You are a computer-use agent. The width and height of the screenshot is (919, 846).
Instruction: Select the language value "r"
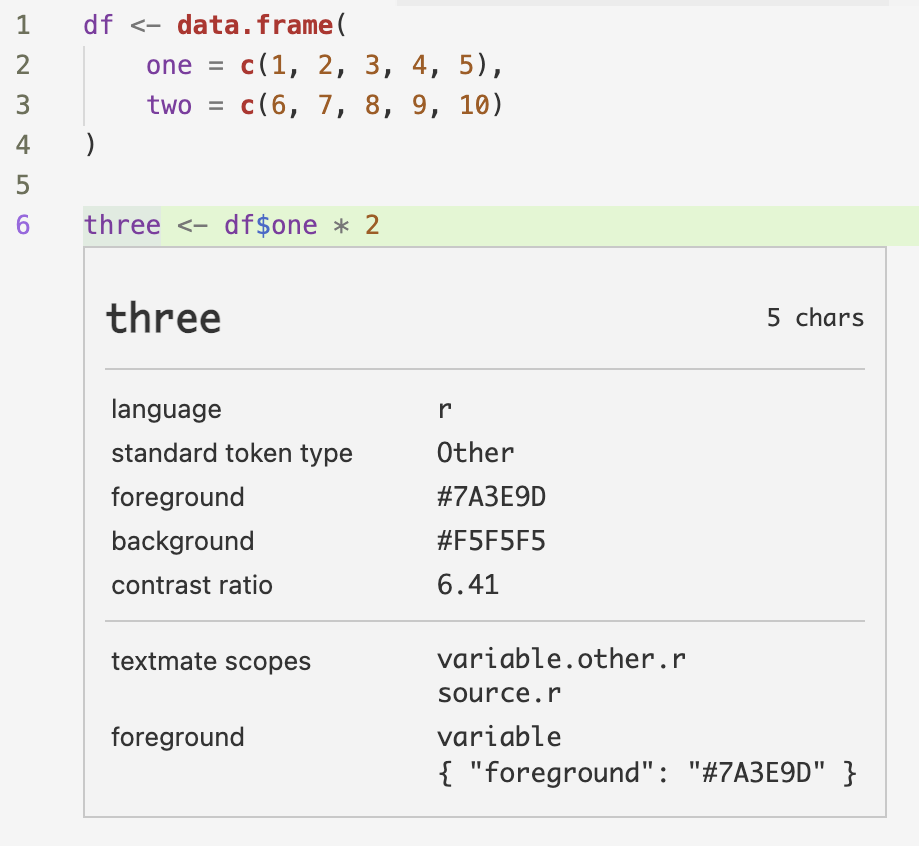(441, 409)
